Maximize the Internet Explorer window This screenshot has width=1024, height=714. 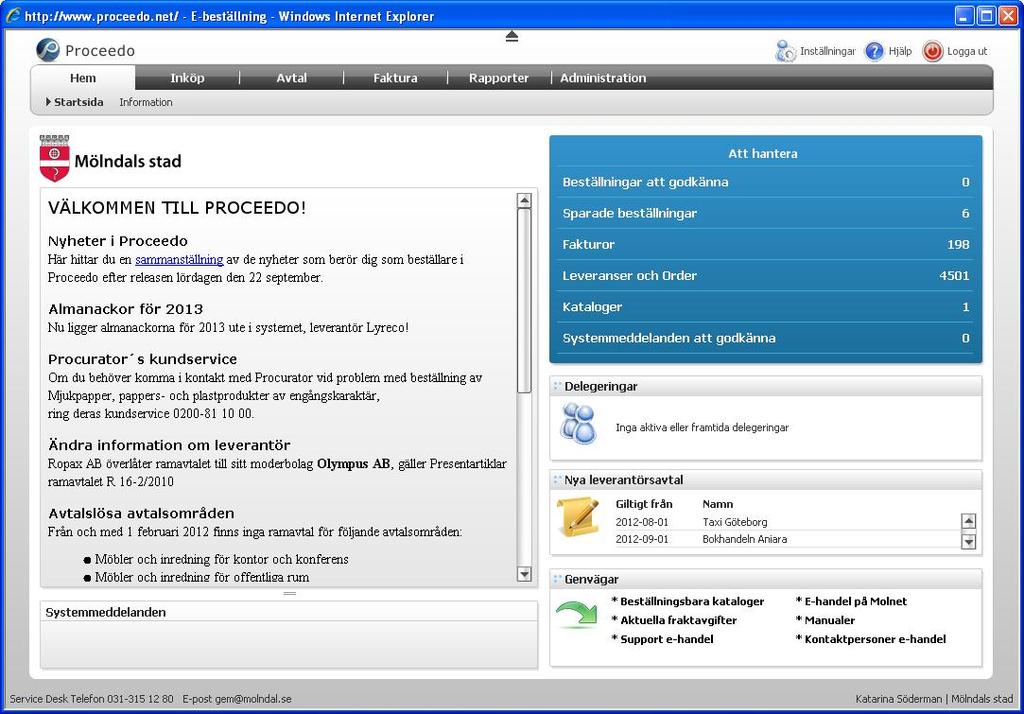[986, 15]
